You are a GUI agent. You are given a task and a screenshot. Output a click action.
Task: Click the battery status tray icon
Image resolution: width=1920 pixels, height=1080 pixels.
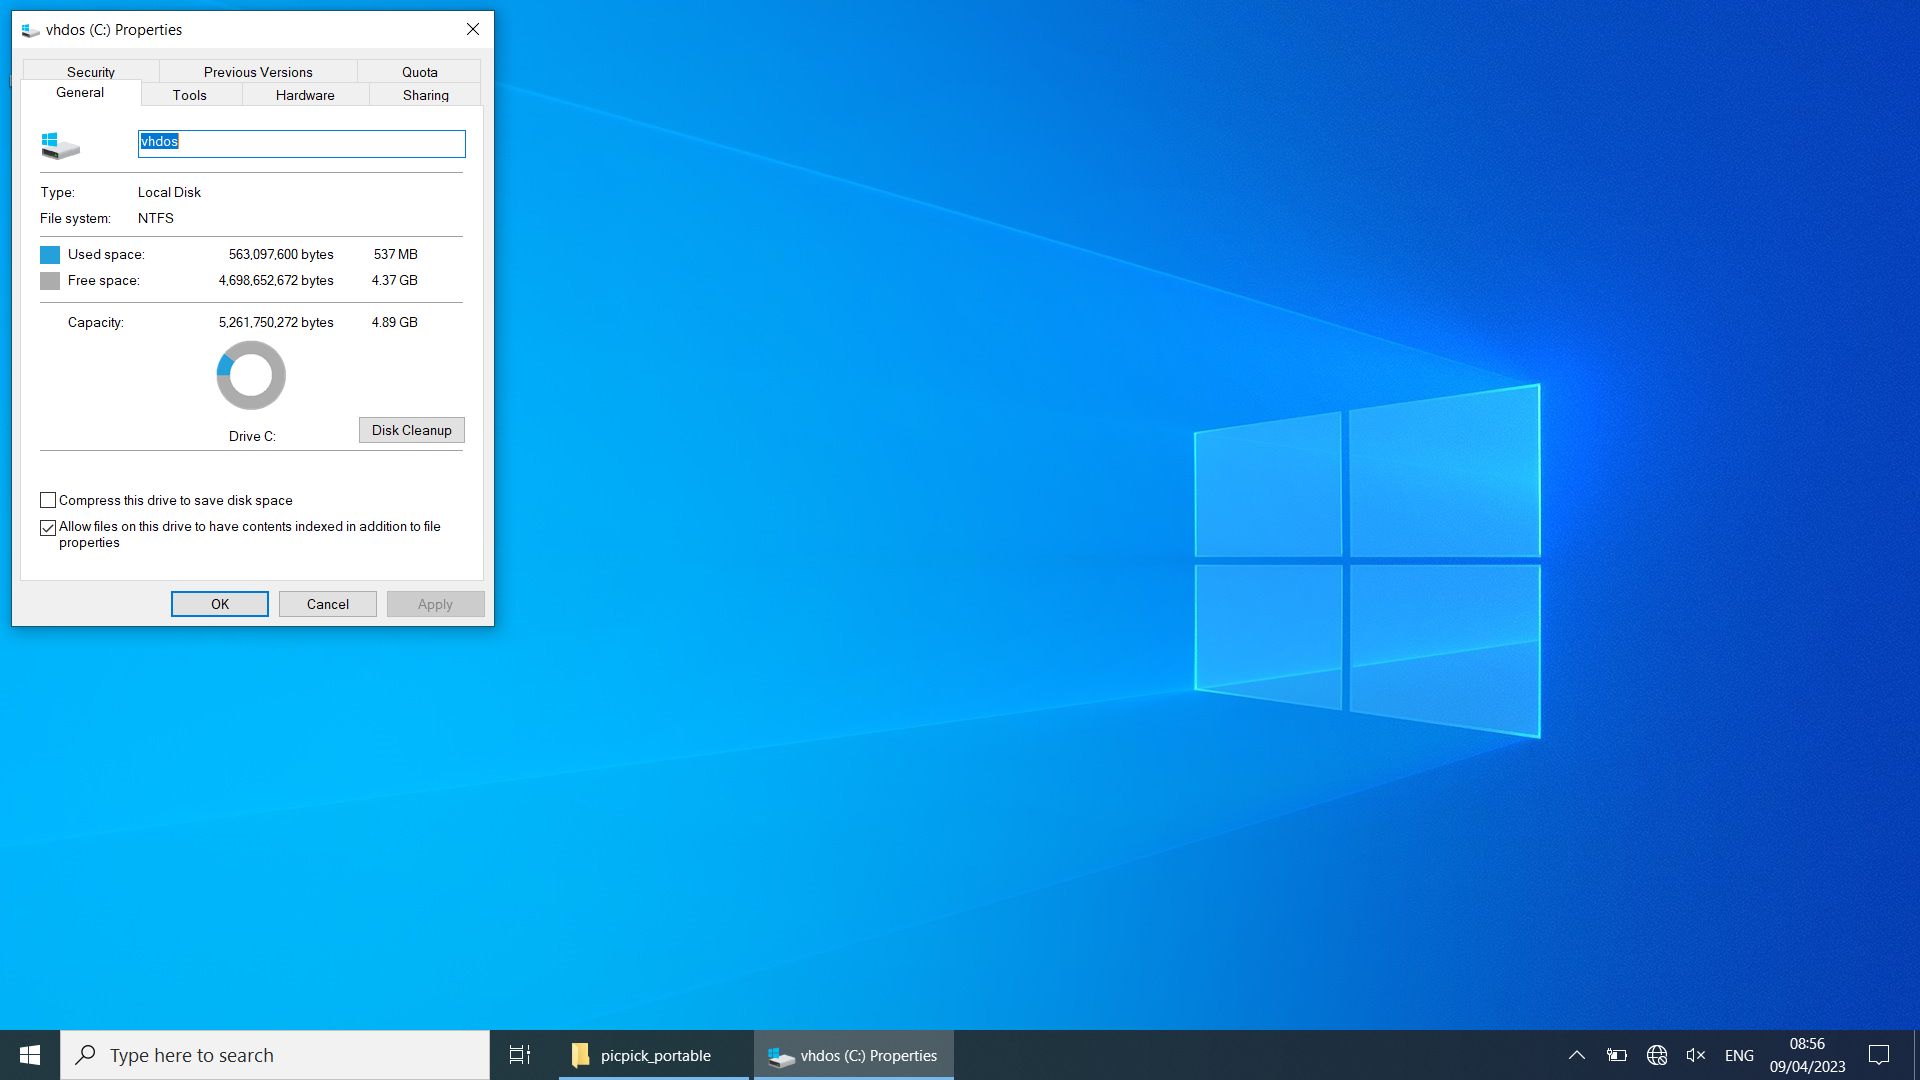[1617, 1055]
